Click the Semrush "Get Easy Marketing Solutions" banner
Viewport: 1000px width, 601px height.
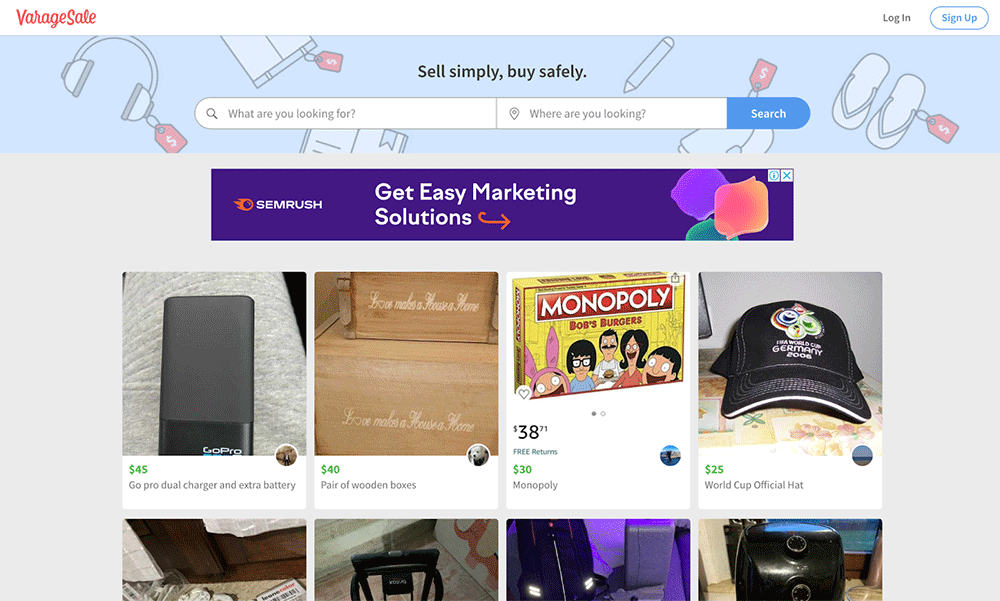pyautogui.click(x=476, y=204)
